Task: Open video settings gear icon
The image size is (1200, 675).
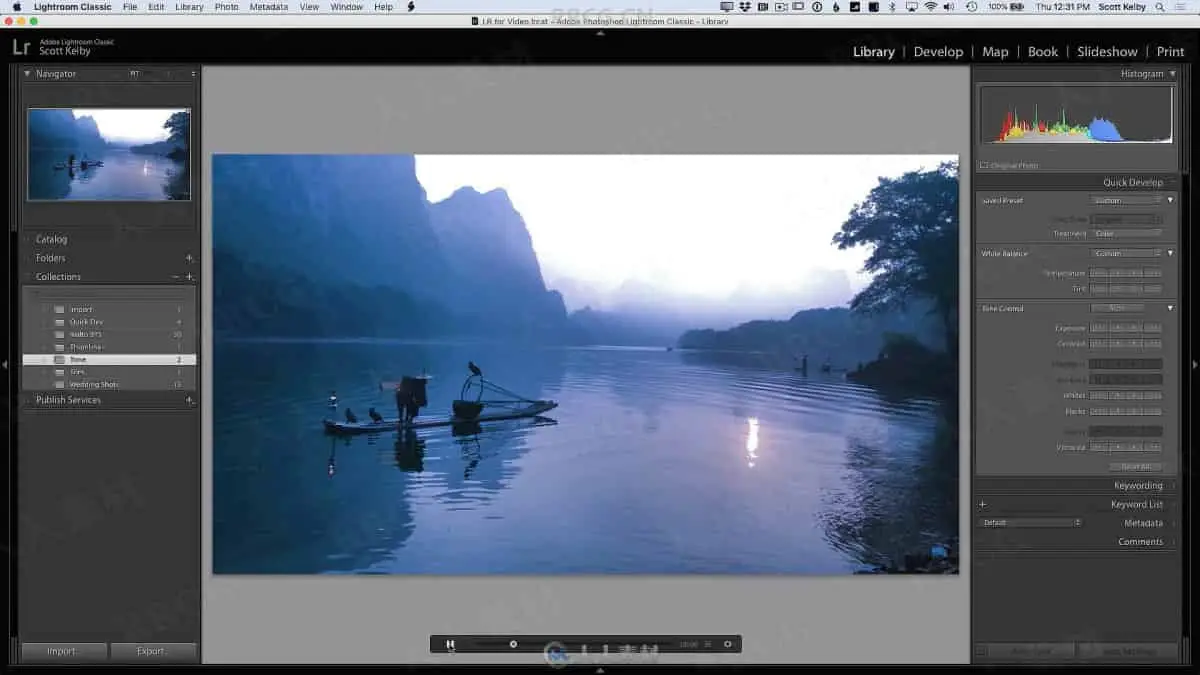Action: (x=728, y=644)
